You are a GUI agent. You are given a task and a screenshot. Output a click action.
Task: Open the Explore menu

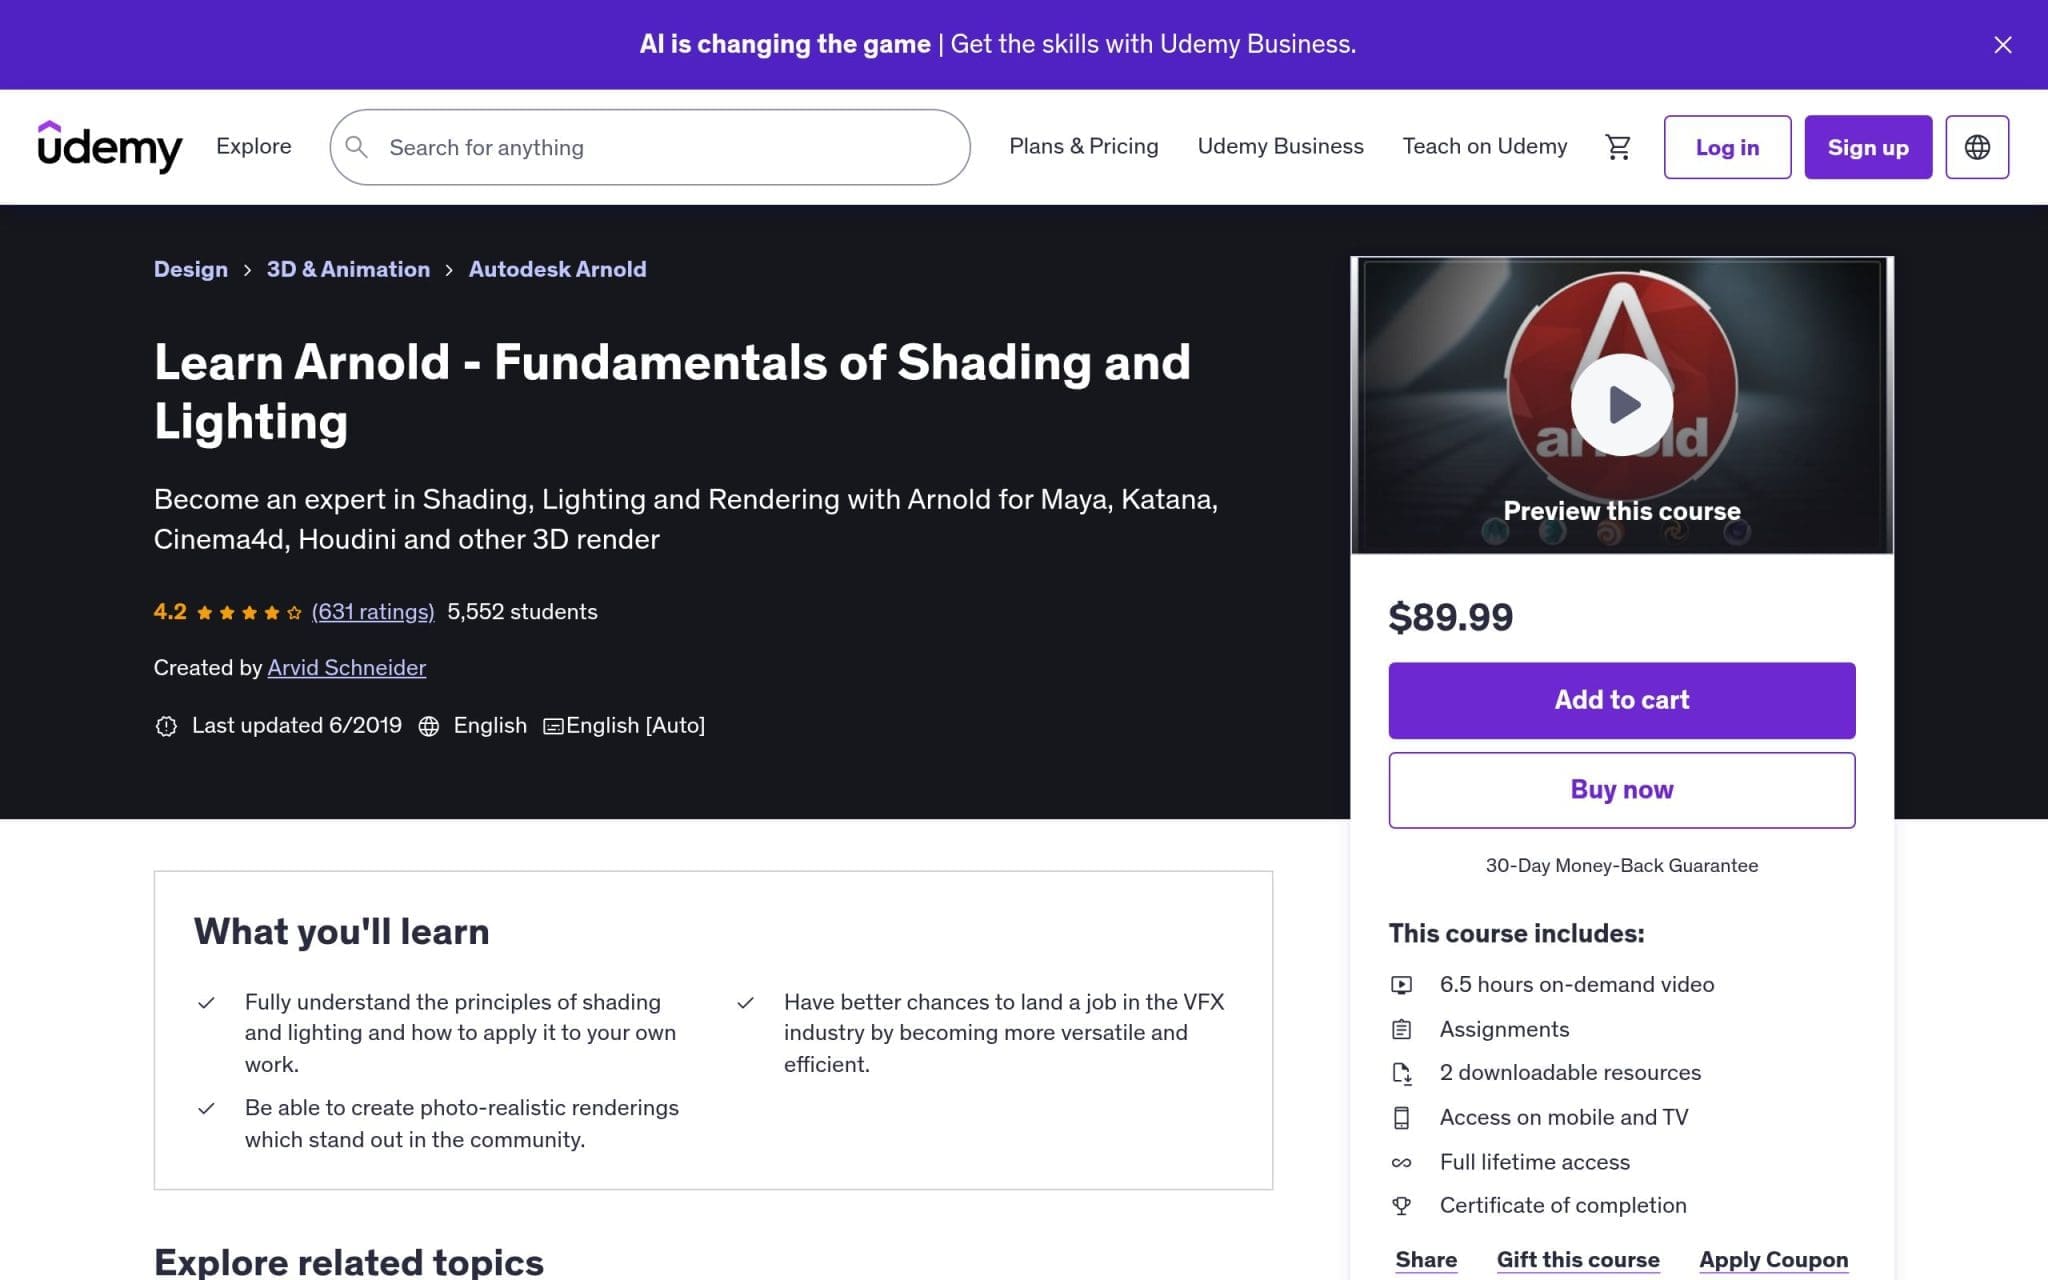coord(254,146)
